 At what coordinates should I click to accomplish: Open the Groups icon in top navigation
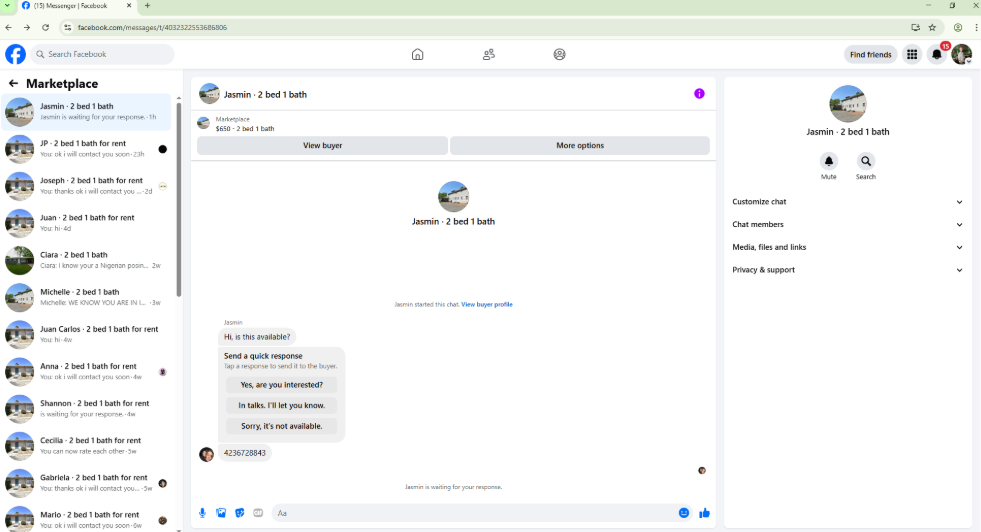[559, 54]
